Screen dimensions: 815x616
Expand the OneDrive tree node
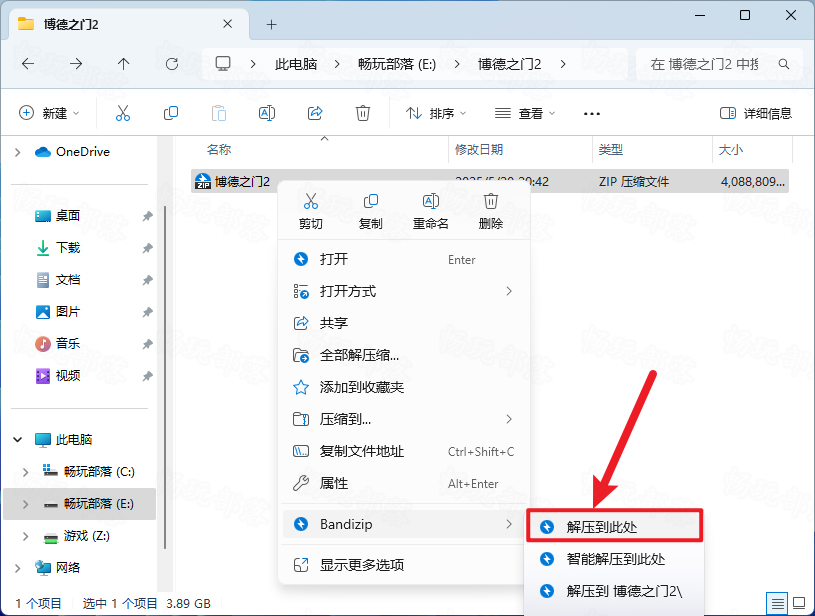[18, 152]
